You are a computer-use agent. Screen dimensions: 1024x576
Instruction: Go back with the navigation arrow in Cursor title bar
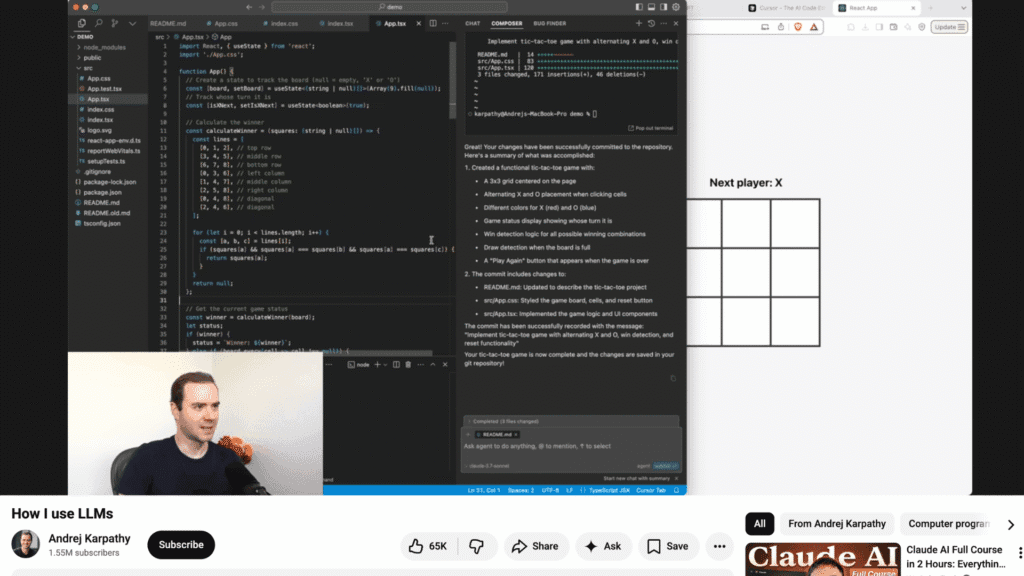[x=249, y=7]
